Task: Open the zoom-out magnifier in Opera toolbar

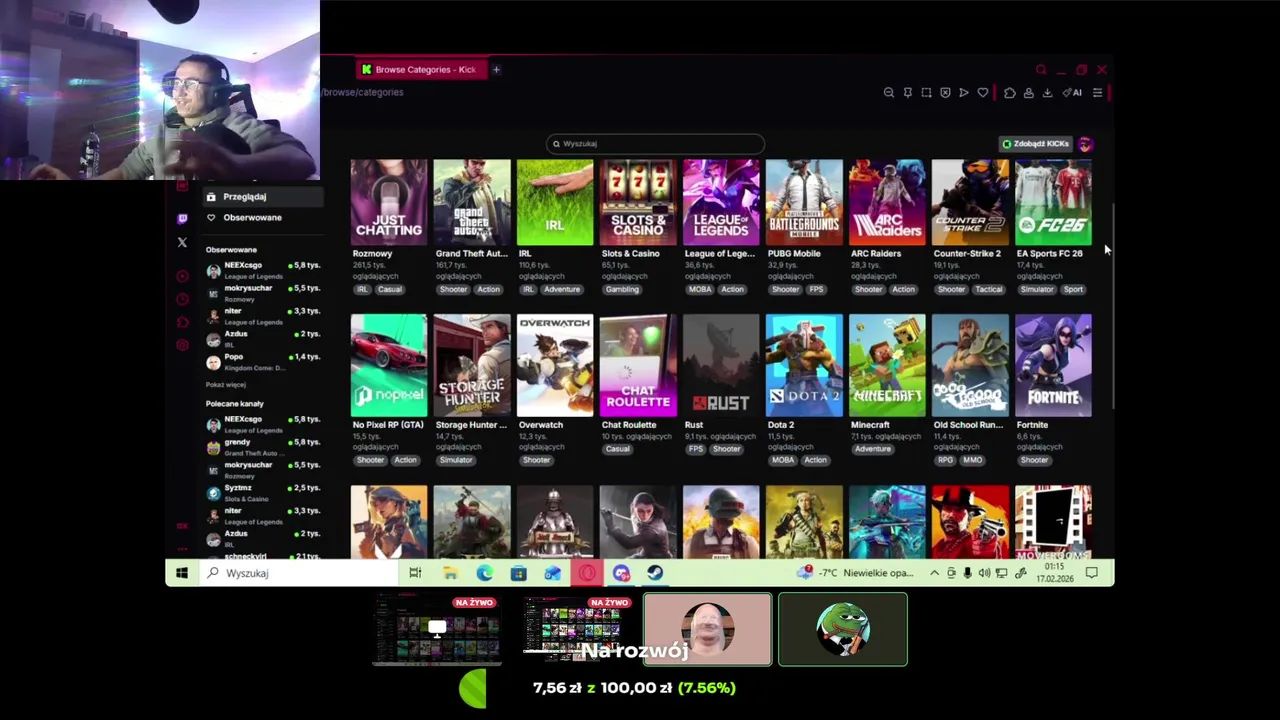Action: [888, 93]
